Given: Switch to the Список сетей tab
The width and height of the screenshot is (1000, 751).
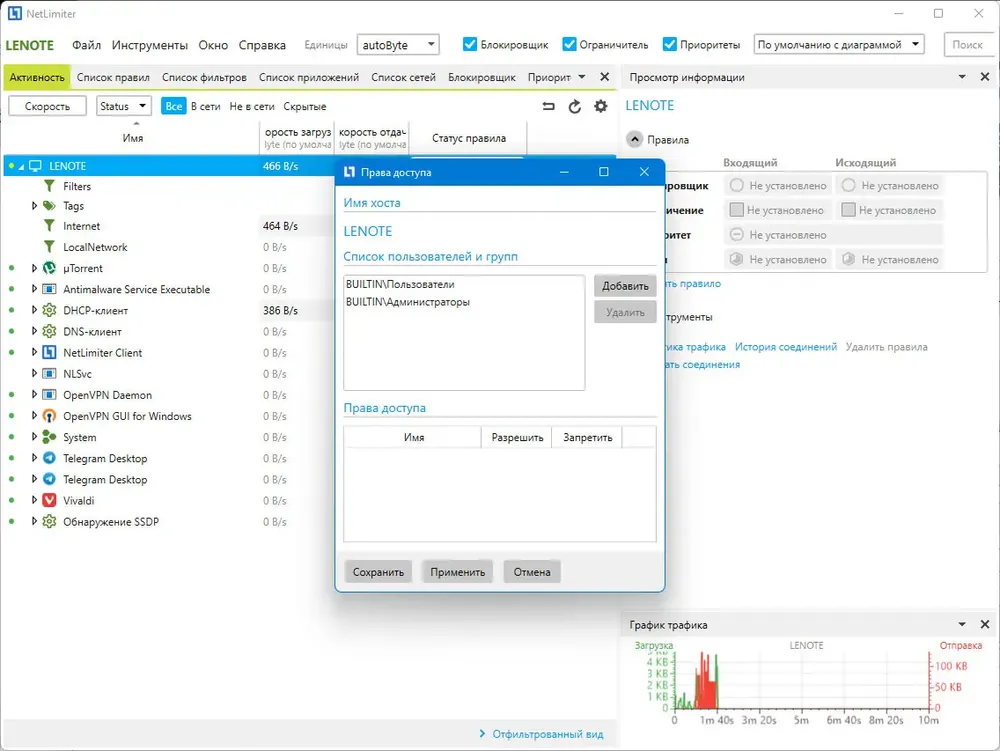Looking at the screenshot, I should (403, 77).
